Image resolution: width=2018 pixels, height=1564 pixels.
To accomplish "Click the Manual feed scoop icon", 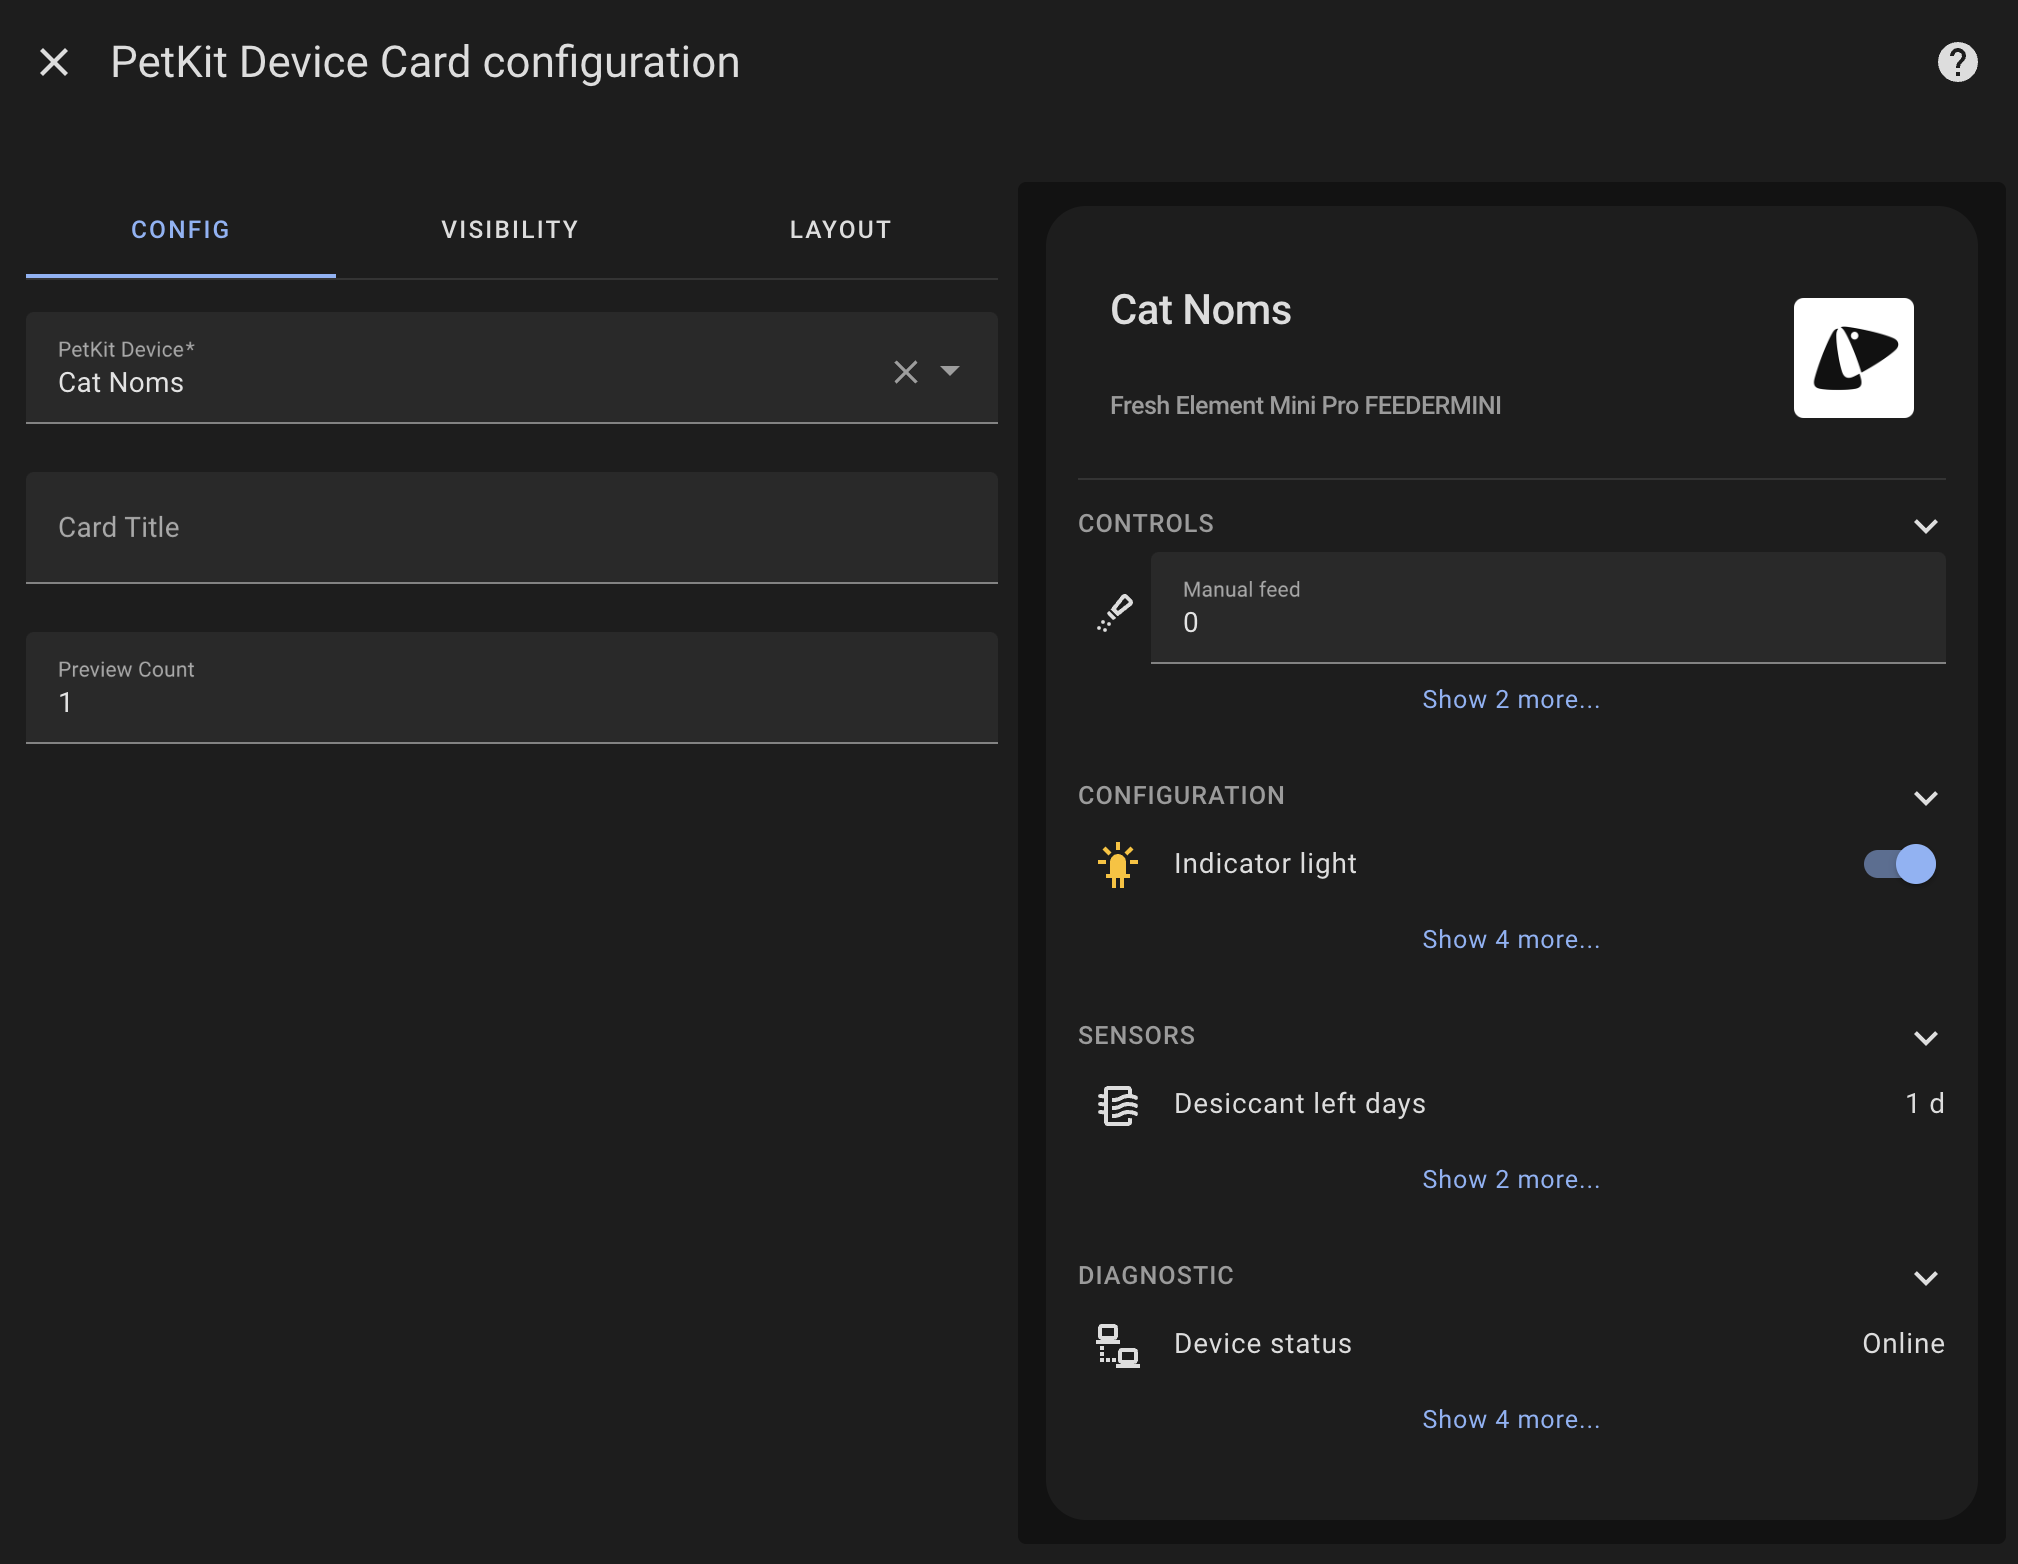I will [1116, 612].
